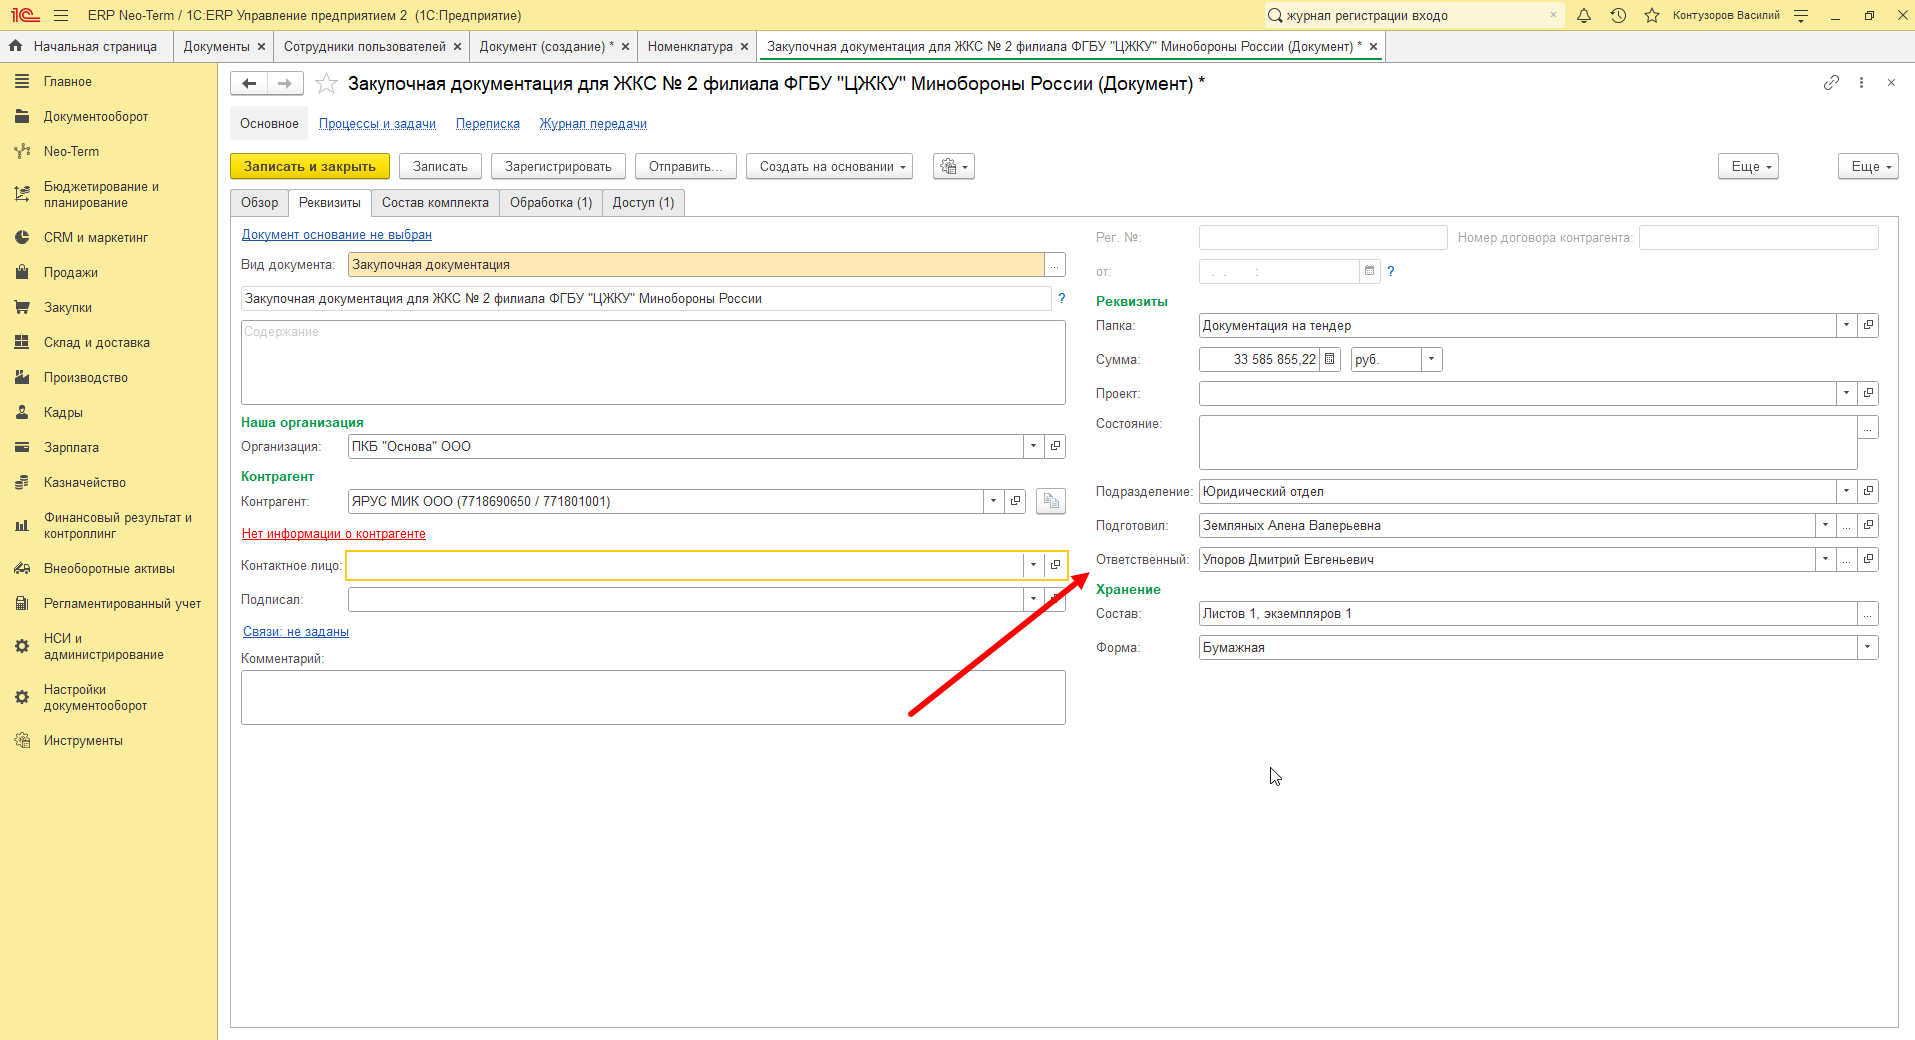Open notifications bell icon

[1584, 15]
